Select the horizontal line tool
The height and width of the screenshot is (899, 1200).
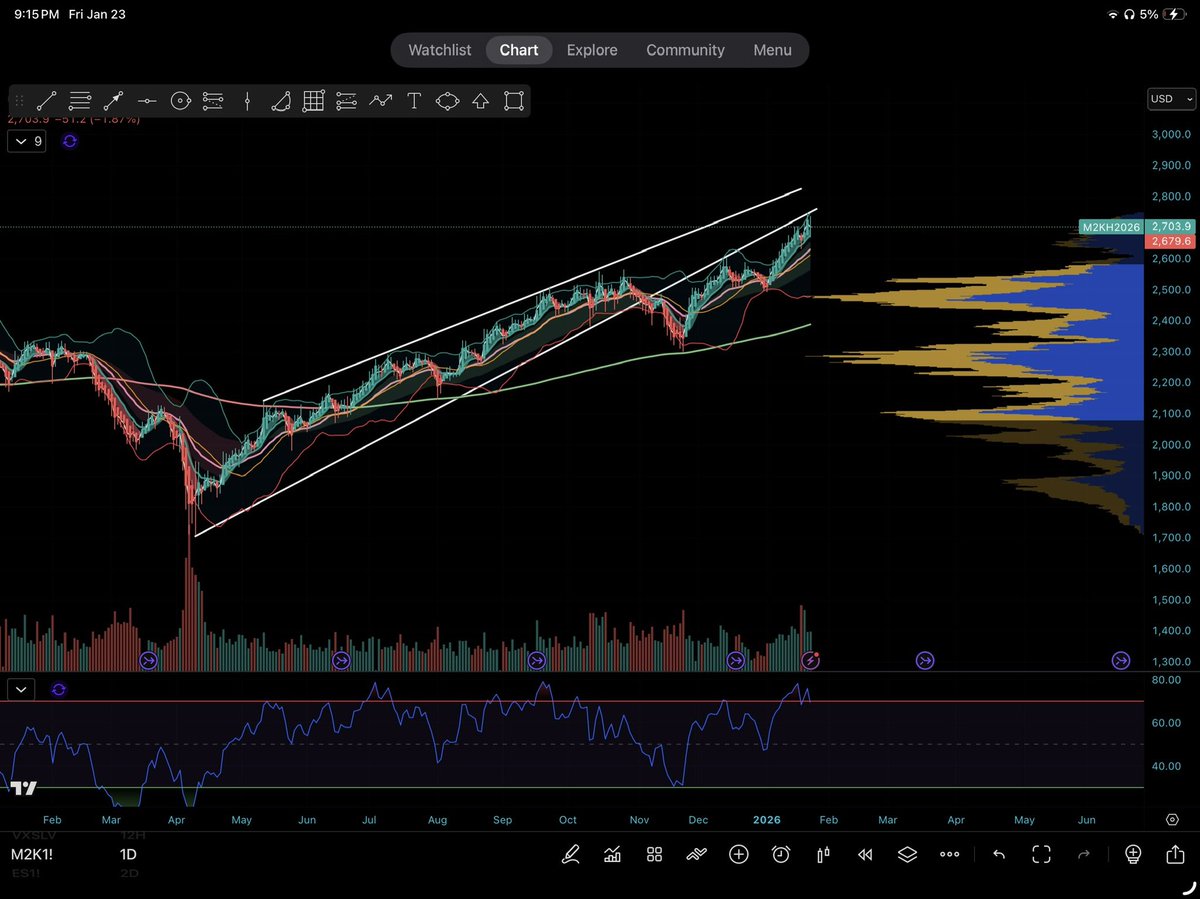(x=147, y=100)
